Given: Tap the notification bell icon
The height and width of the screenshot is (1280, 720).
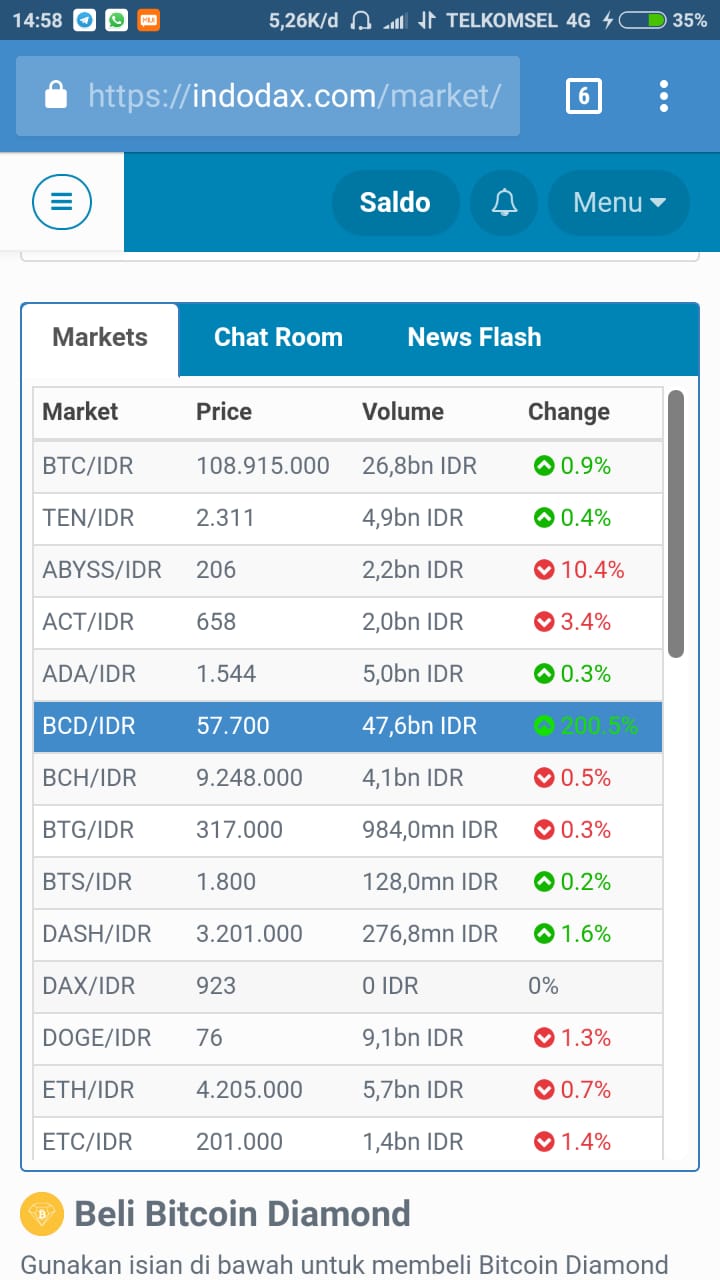Looking at the screenshot, I should [505, 202].
